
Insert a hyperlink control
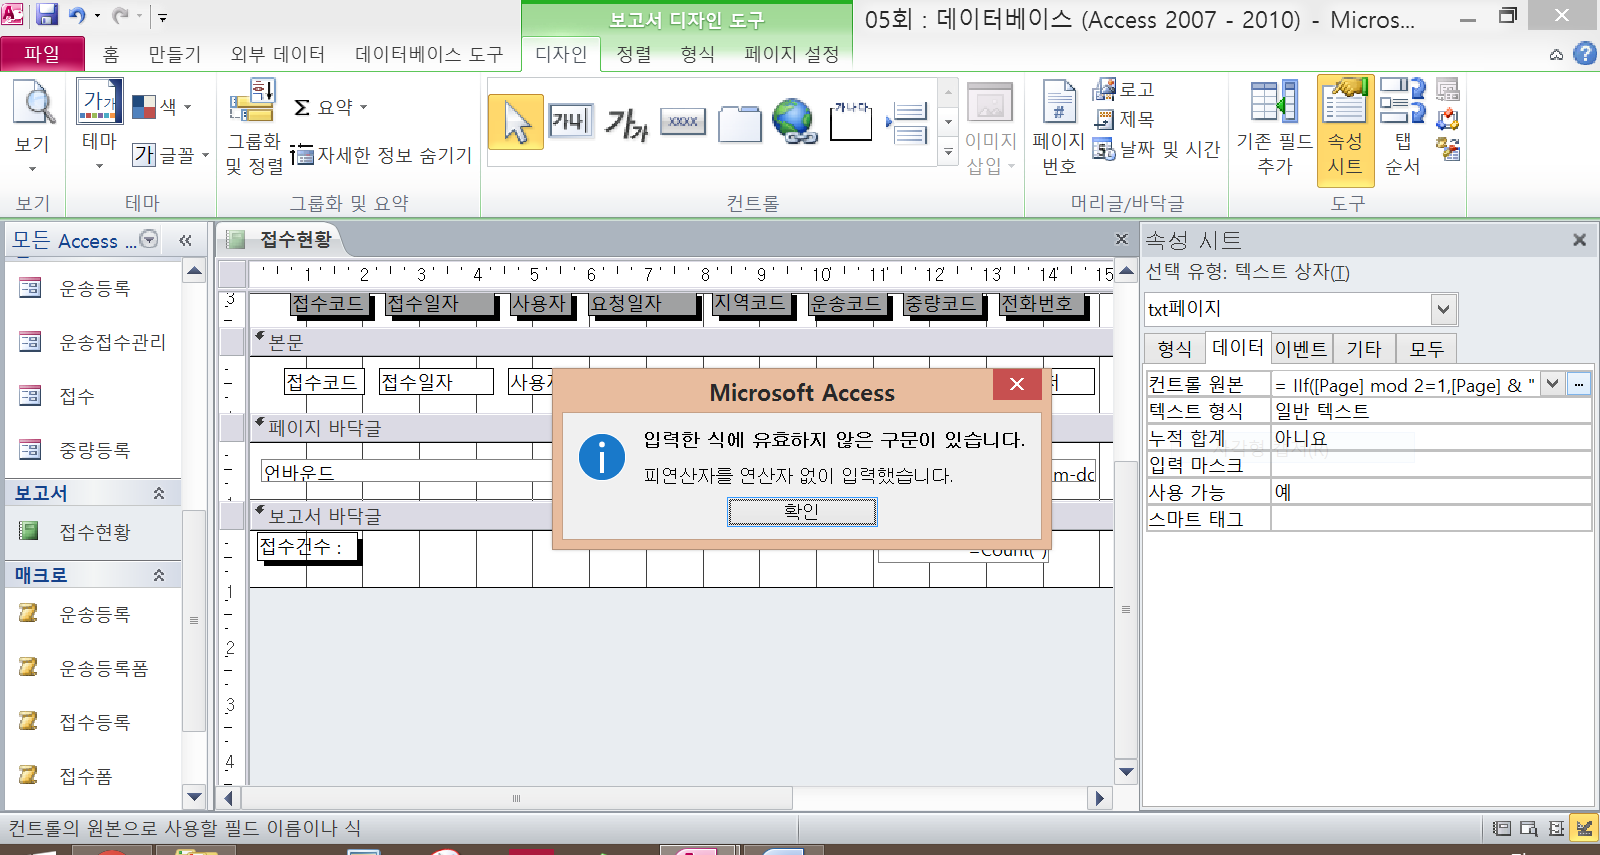[795, 122]
